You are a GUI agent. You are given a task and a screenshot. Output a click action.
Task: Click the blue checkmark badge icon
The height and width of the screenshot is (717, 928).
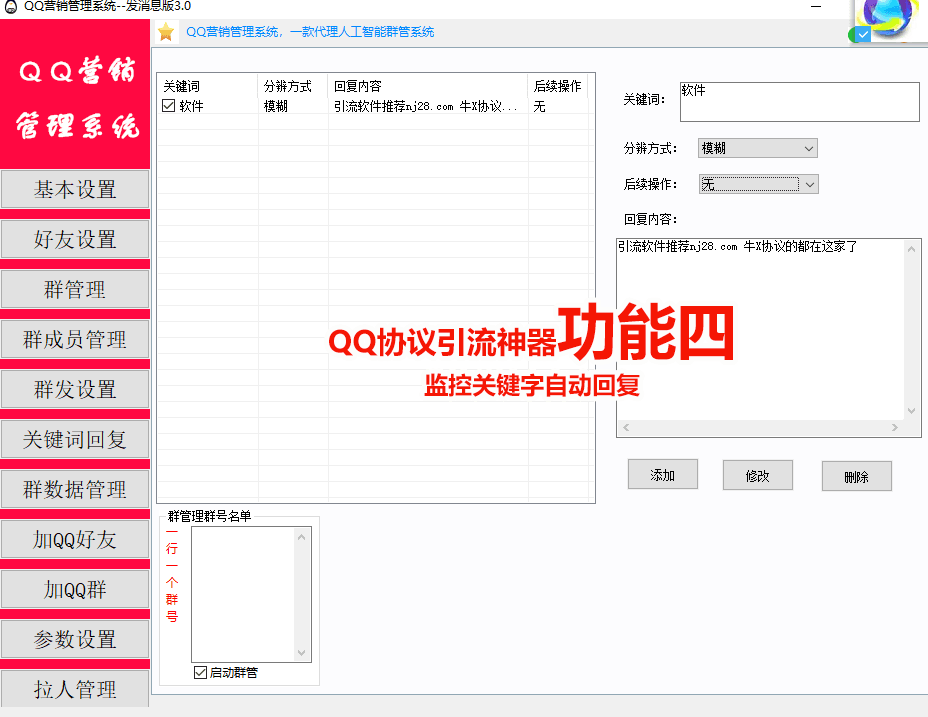coord(863,34)
